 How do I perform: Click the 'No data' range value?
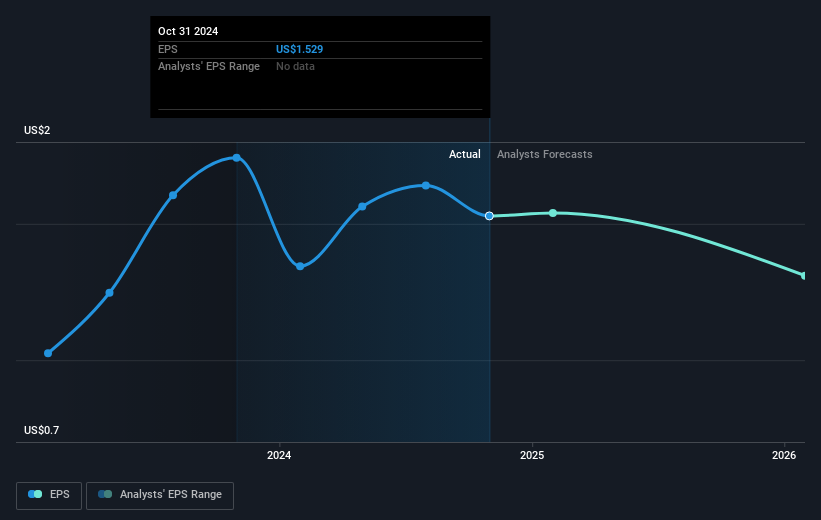pyautogui.click(x=295, y=67)
